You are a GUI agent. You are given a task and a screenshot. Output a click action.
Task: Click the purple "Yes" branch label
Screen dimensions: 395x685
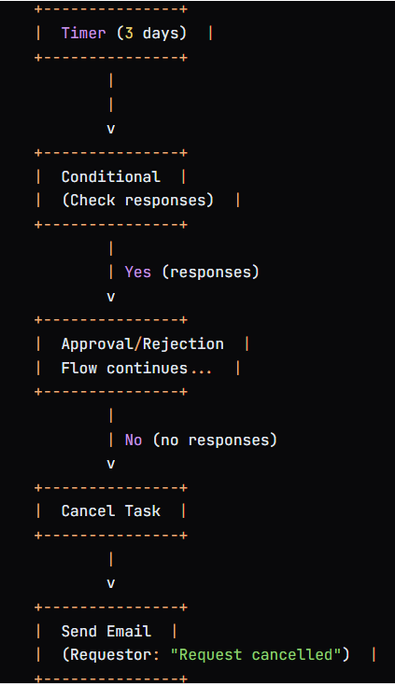tap(138, 272)
